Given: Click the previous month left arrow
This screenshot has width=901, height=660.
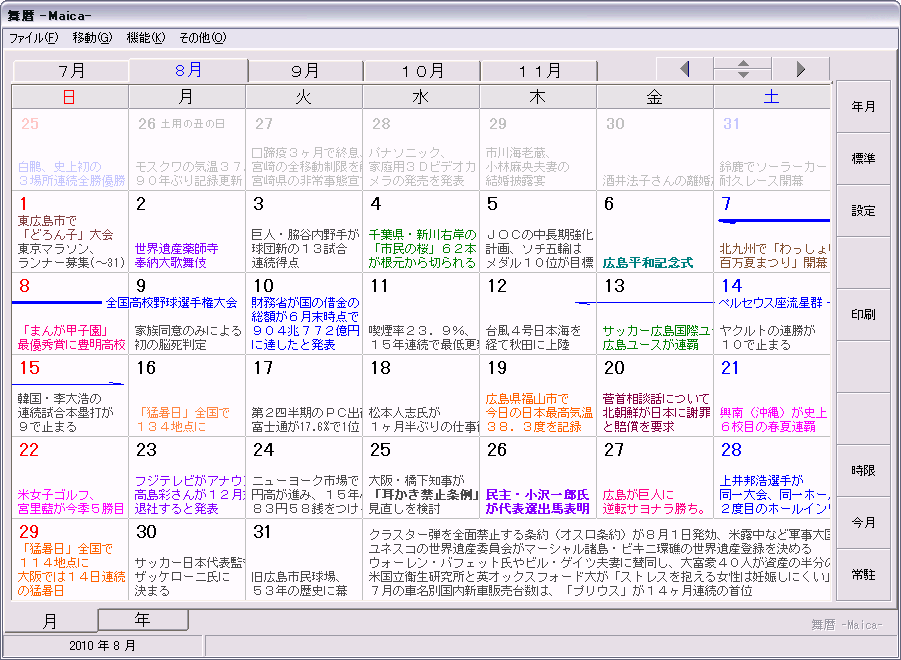Looking at the screenshot, I should point(684,69).
